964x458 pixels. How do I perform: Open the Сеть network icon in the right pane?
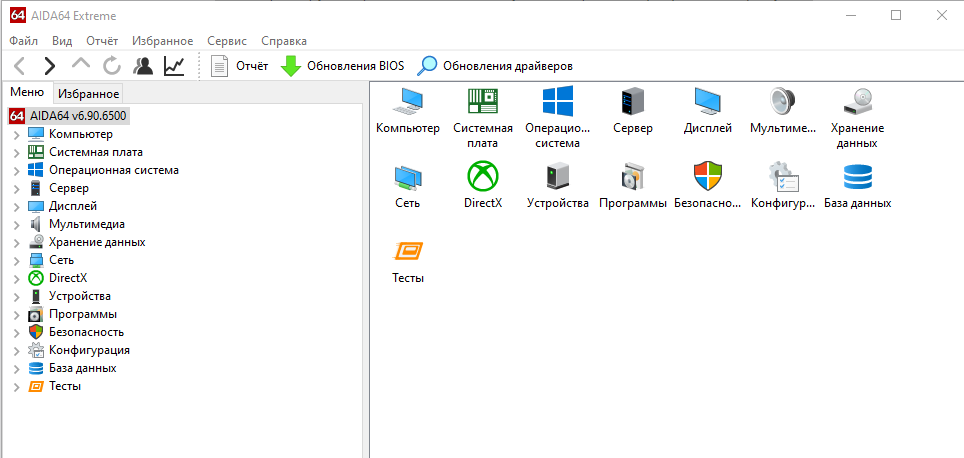click(x=408, y=176)
